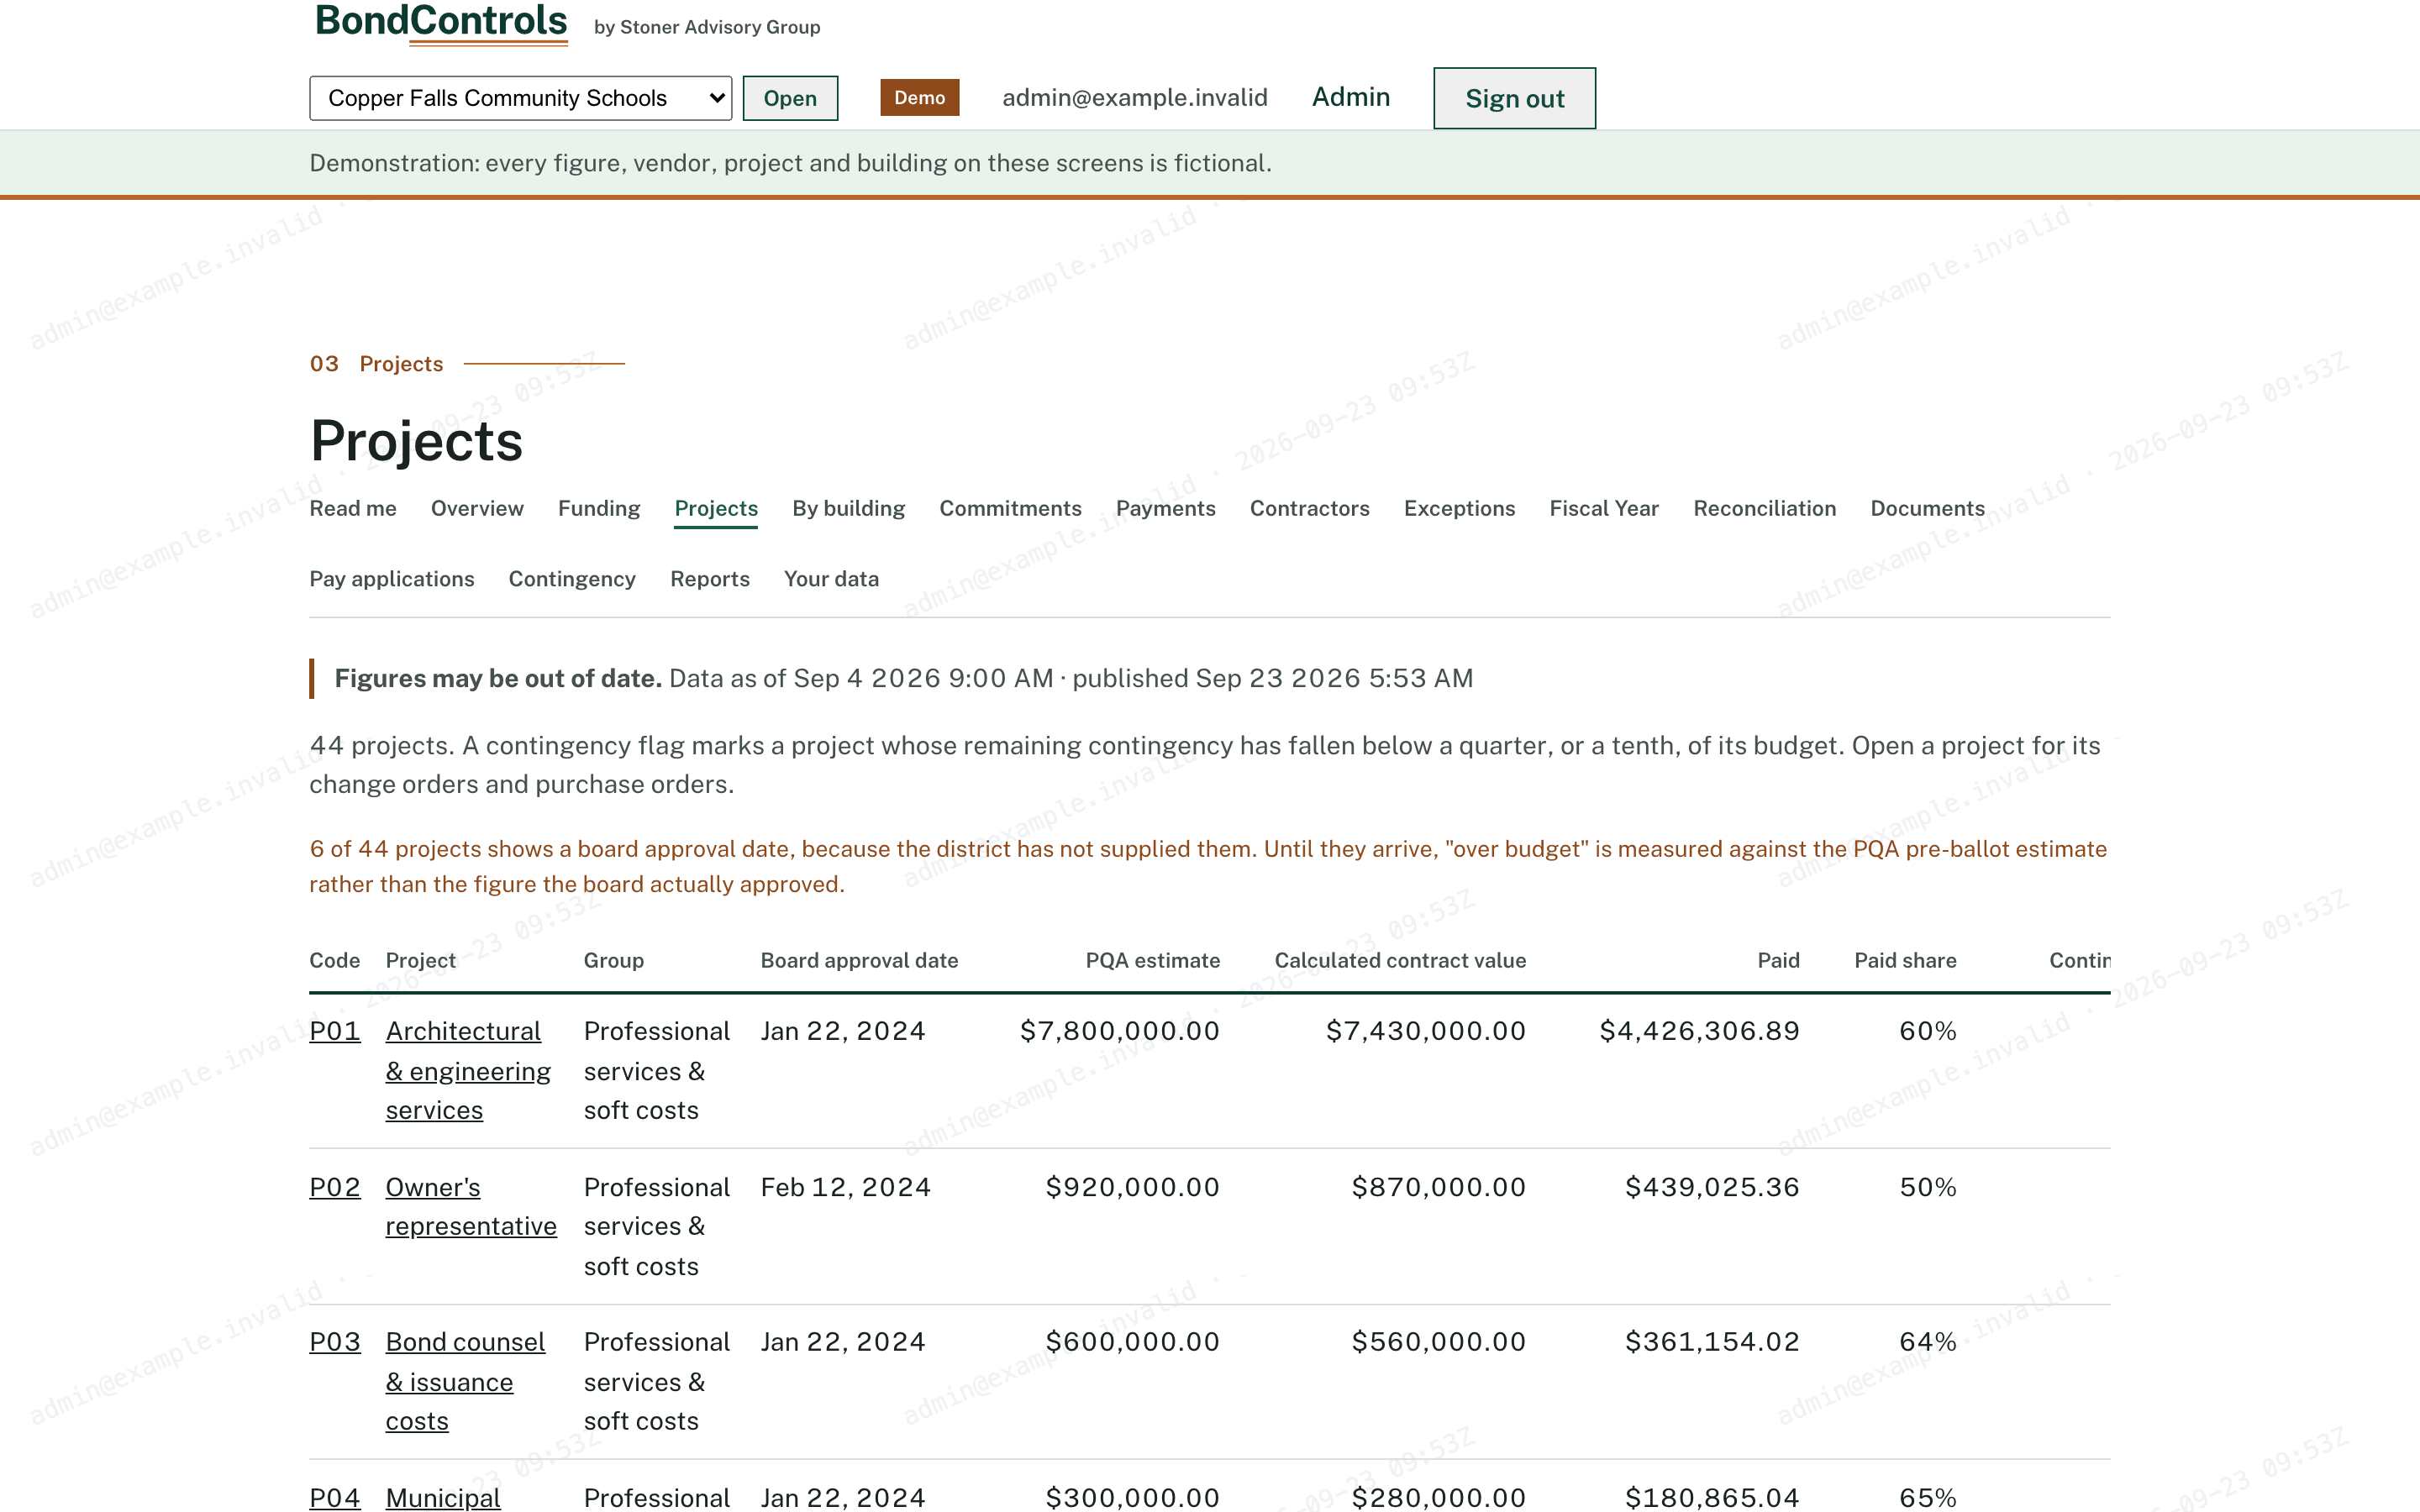Viewport: 2420px width, 1512px height.
Task: Go to the Read me tab
Action: pos(353,508)
